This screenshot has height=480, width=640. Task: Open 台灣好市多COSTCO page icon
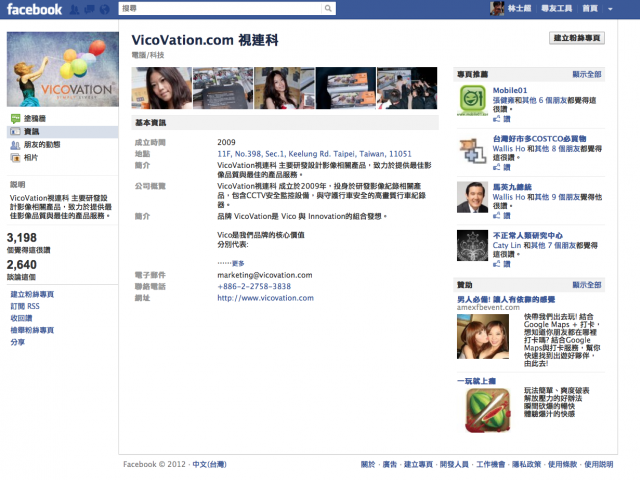472,149
